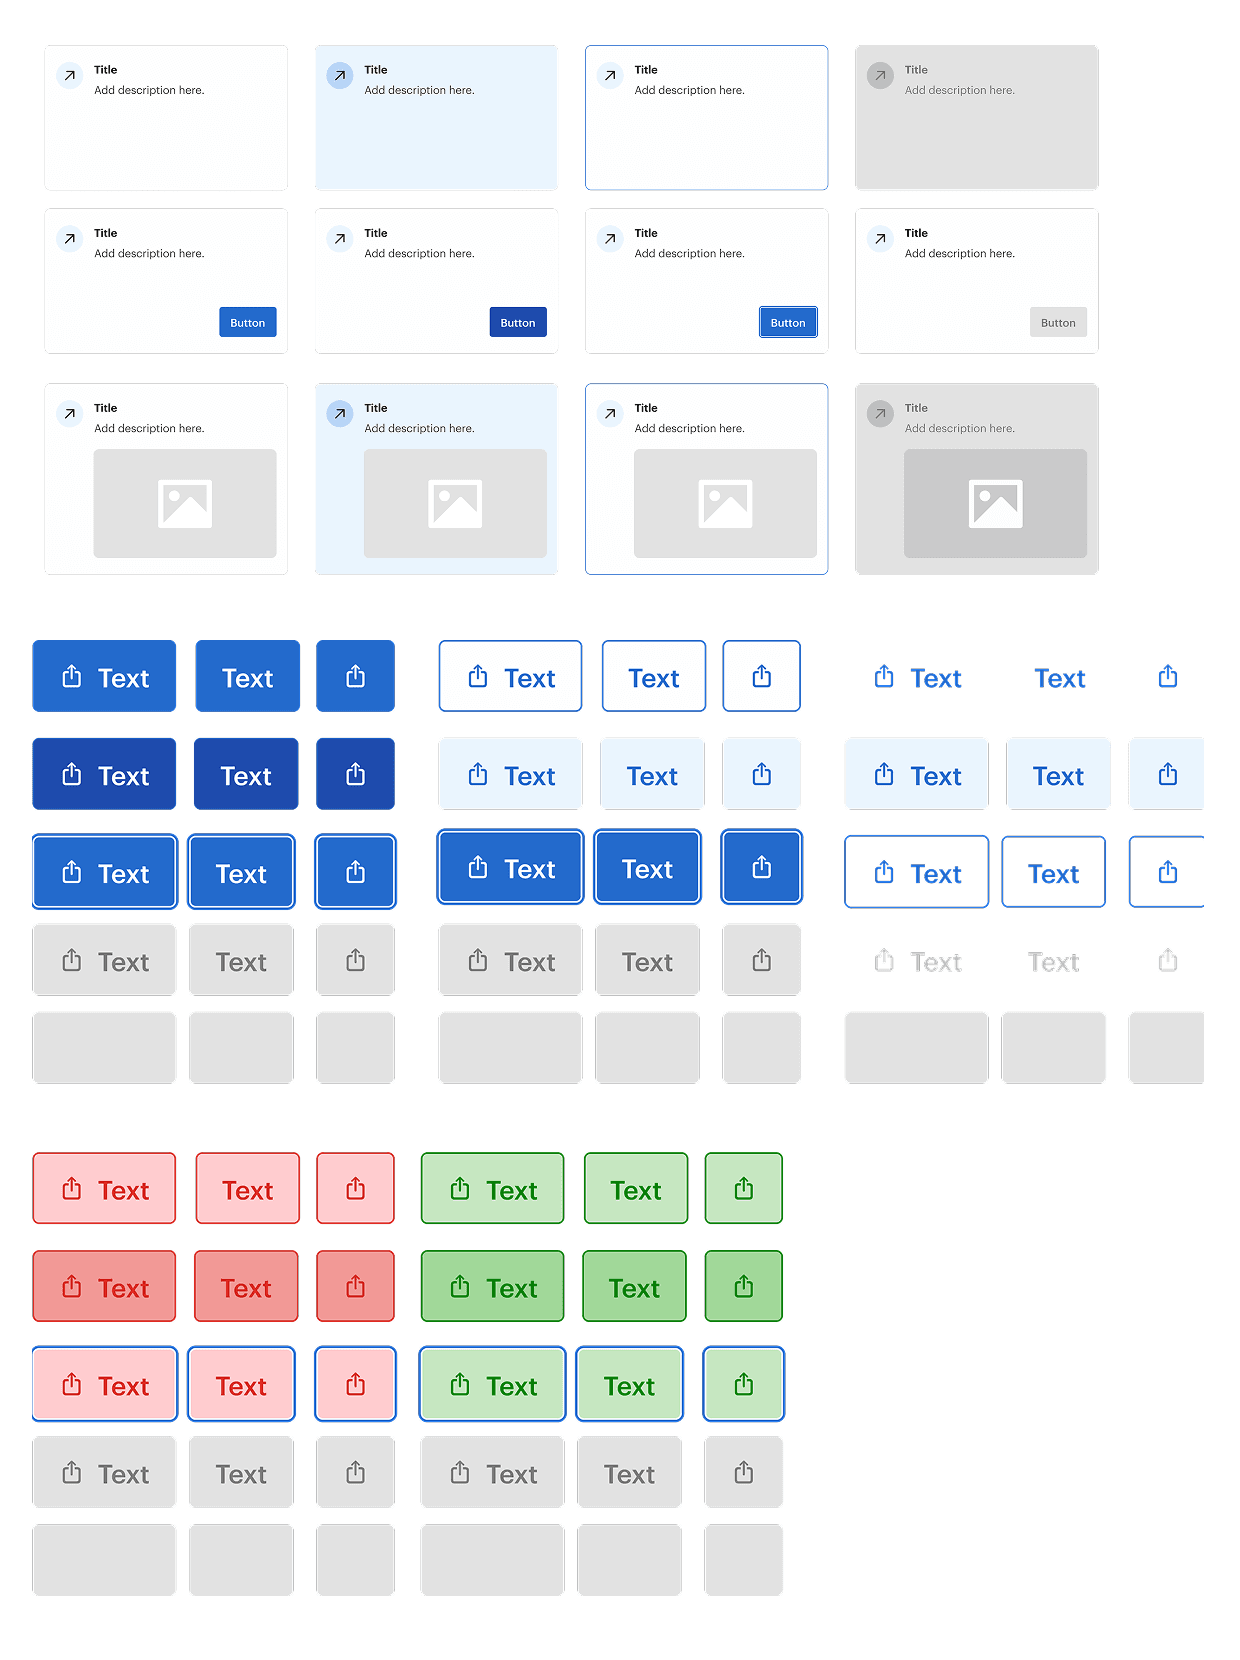Click standalone blue share icon with no background

tap(1168, 677)
